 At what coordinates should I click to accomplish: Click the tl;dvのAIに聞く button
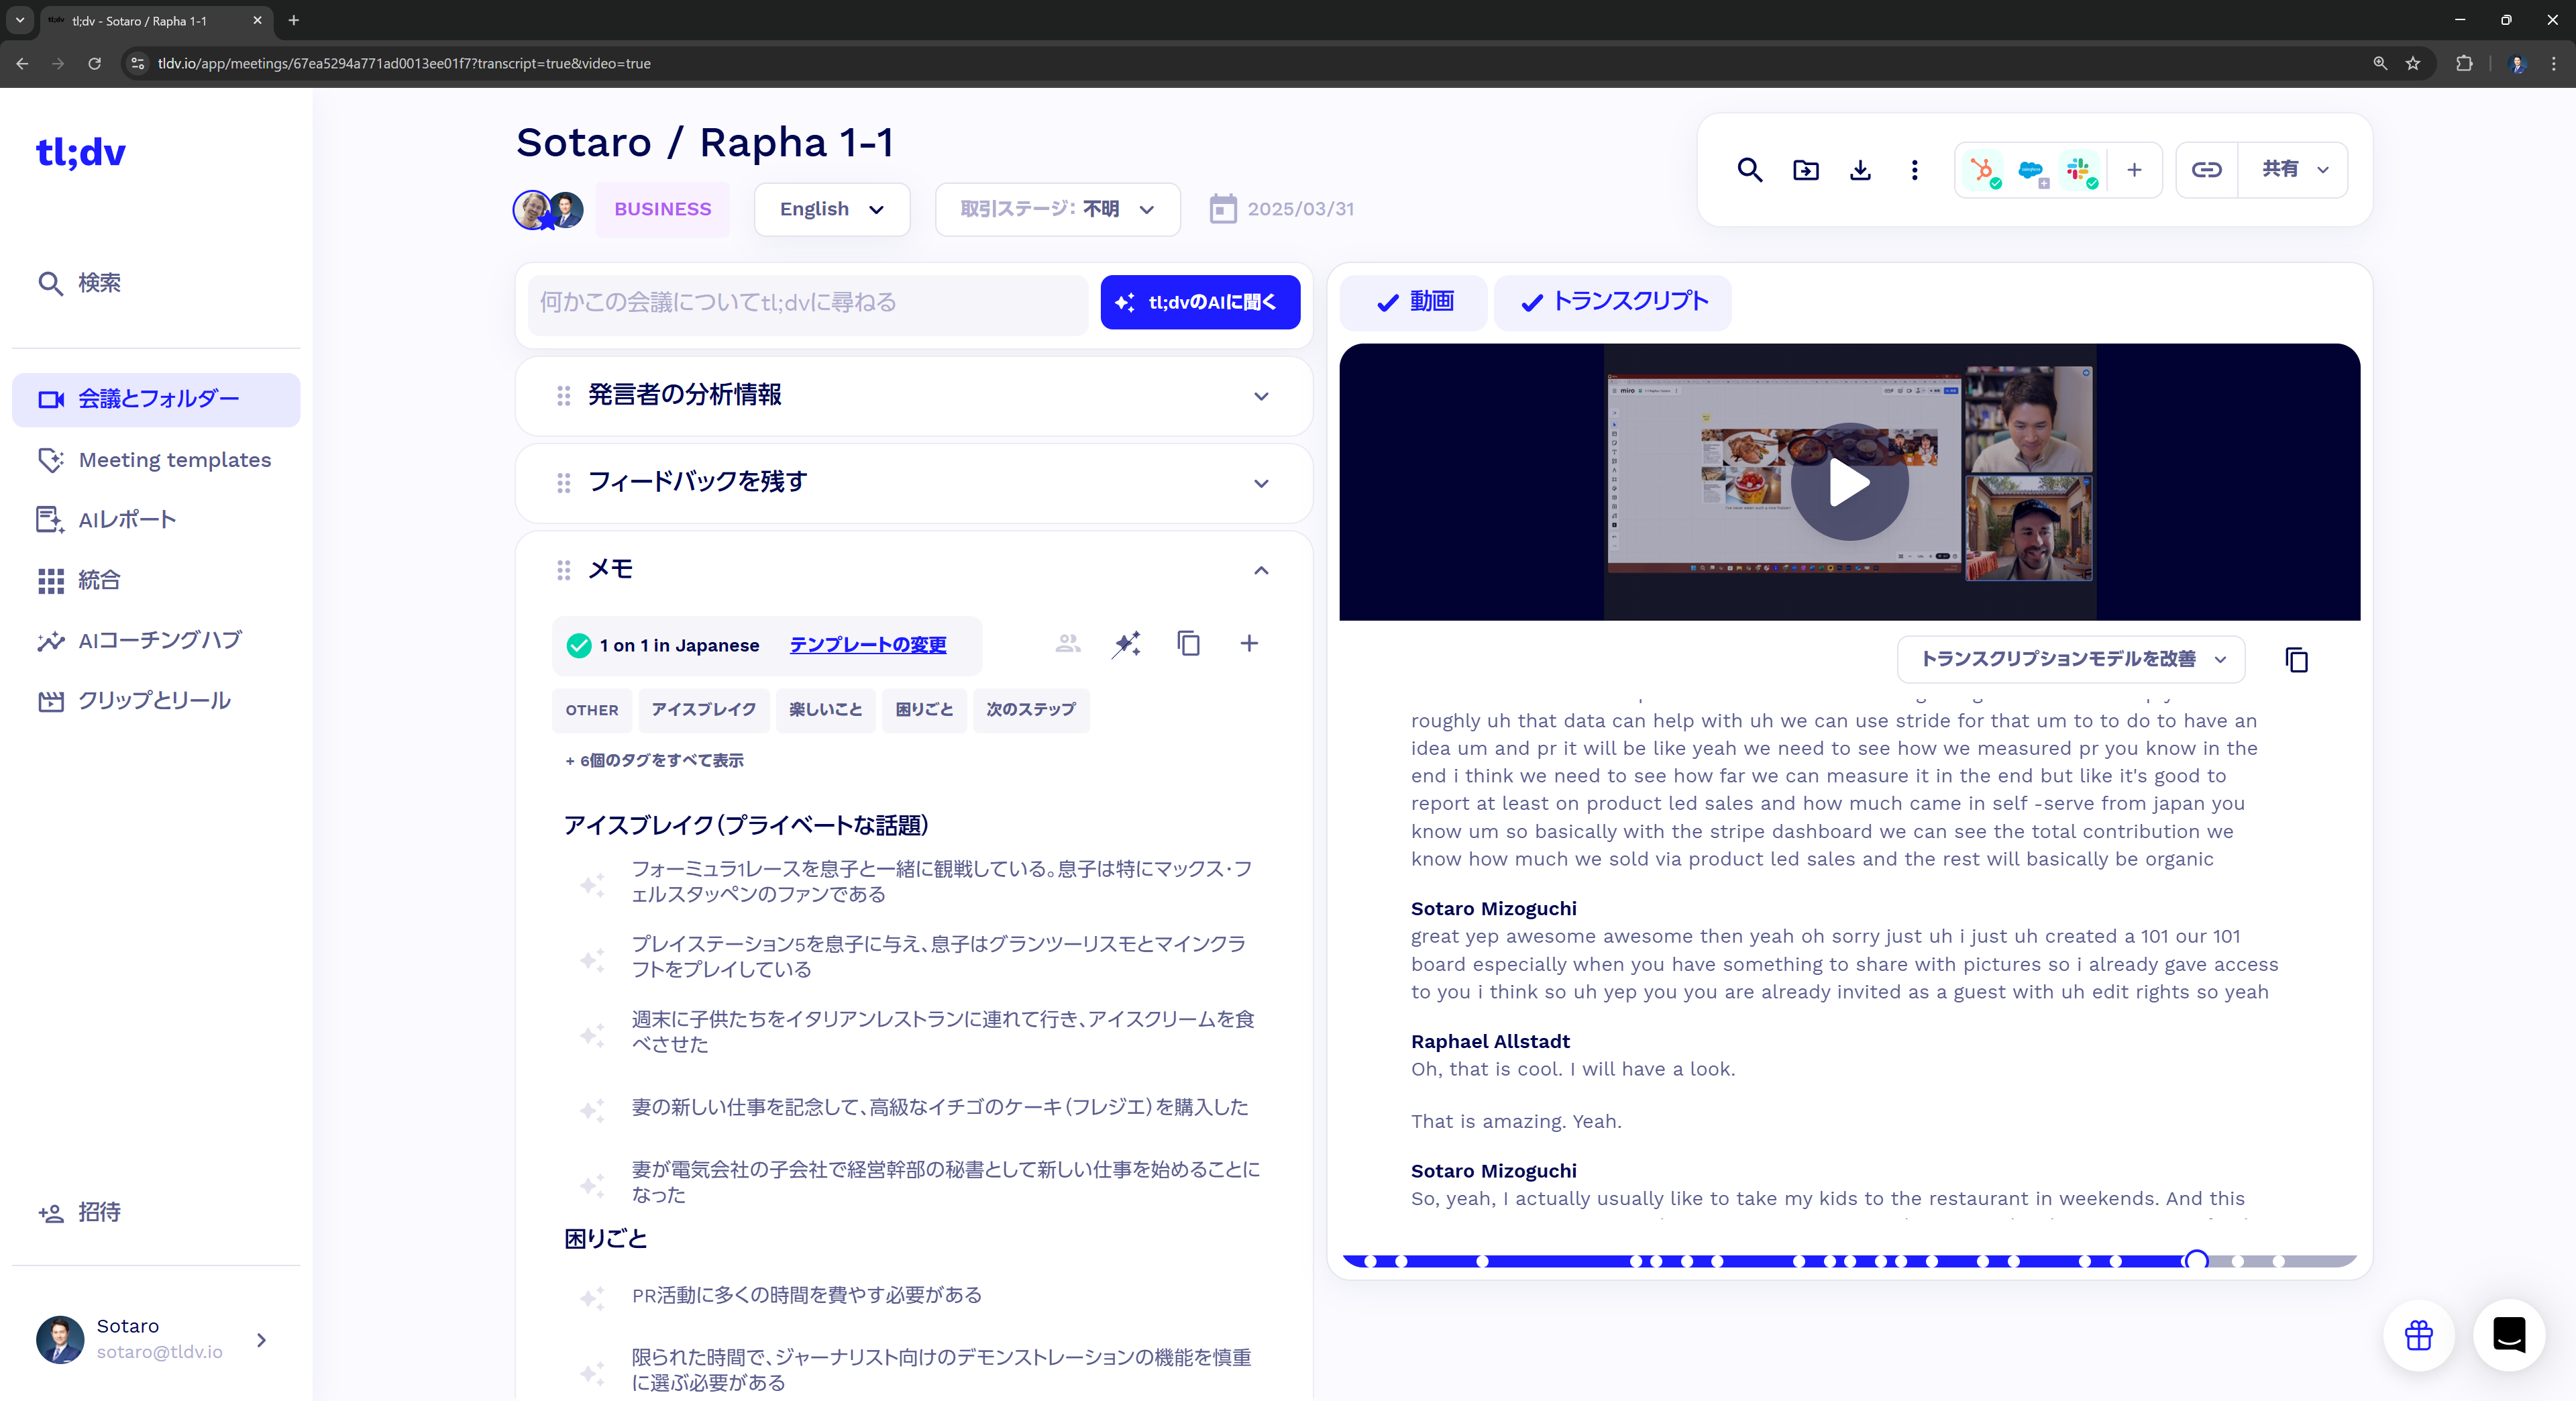click(1199, 302)
